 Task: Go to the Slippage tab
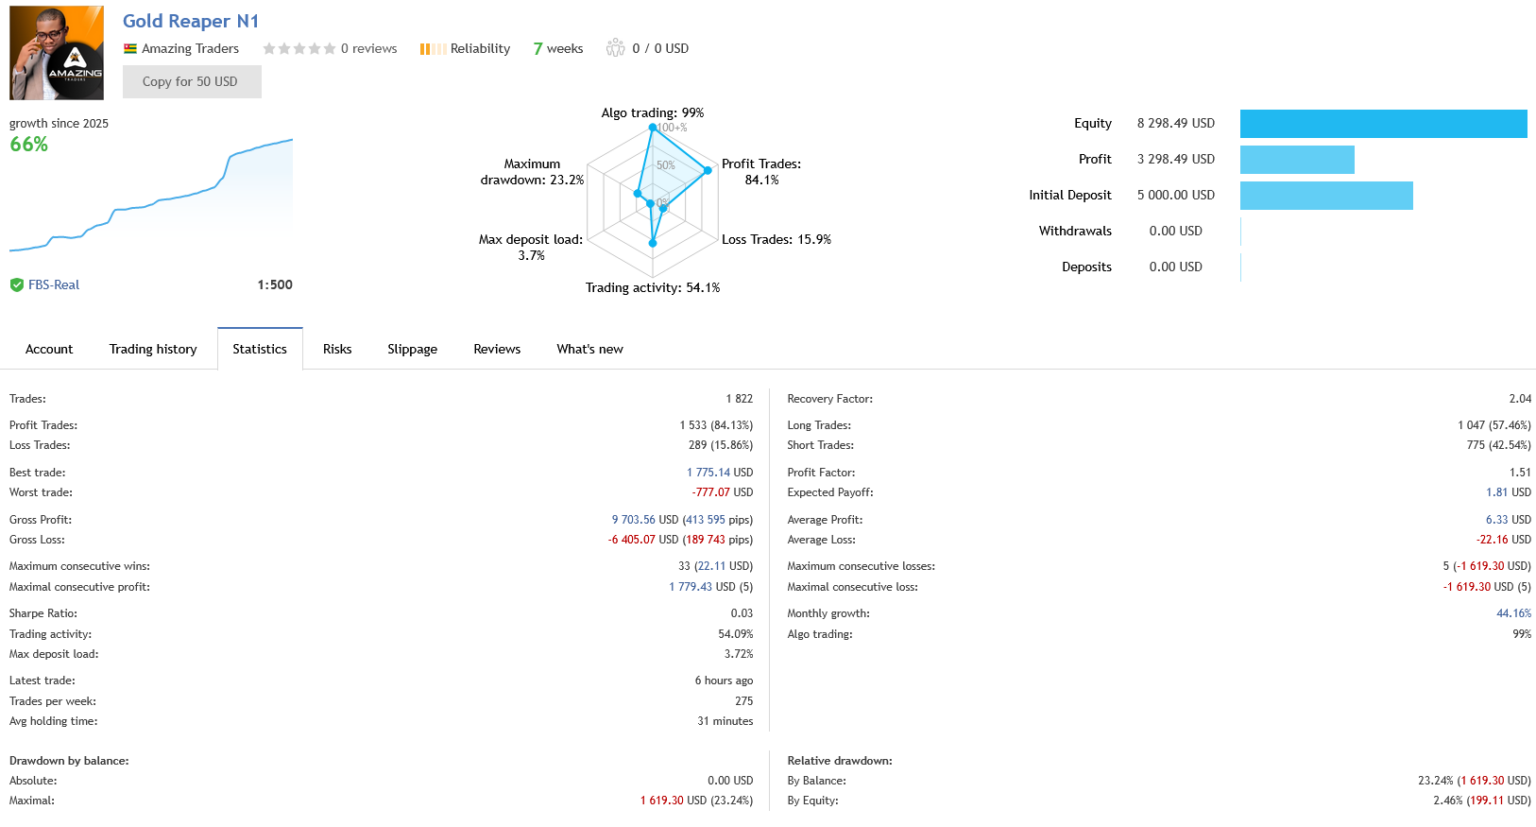pos(412,349)
